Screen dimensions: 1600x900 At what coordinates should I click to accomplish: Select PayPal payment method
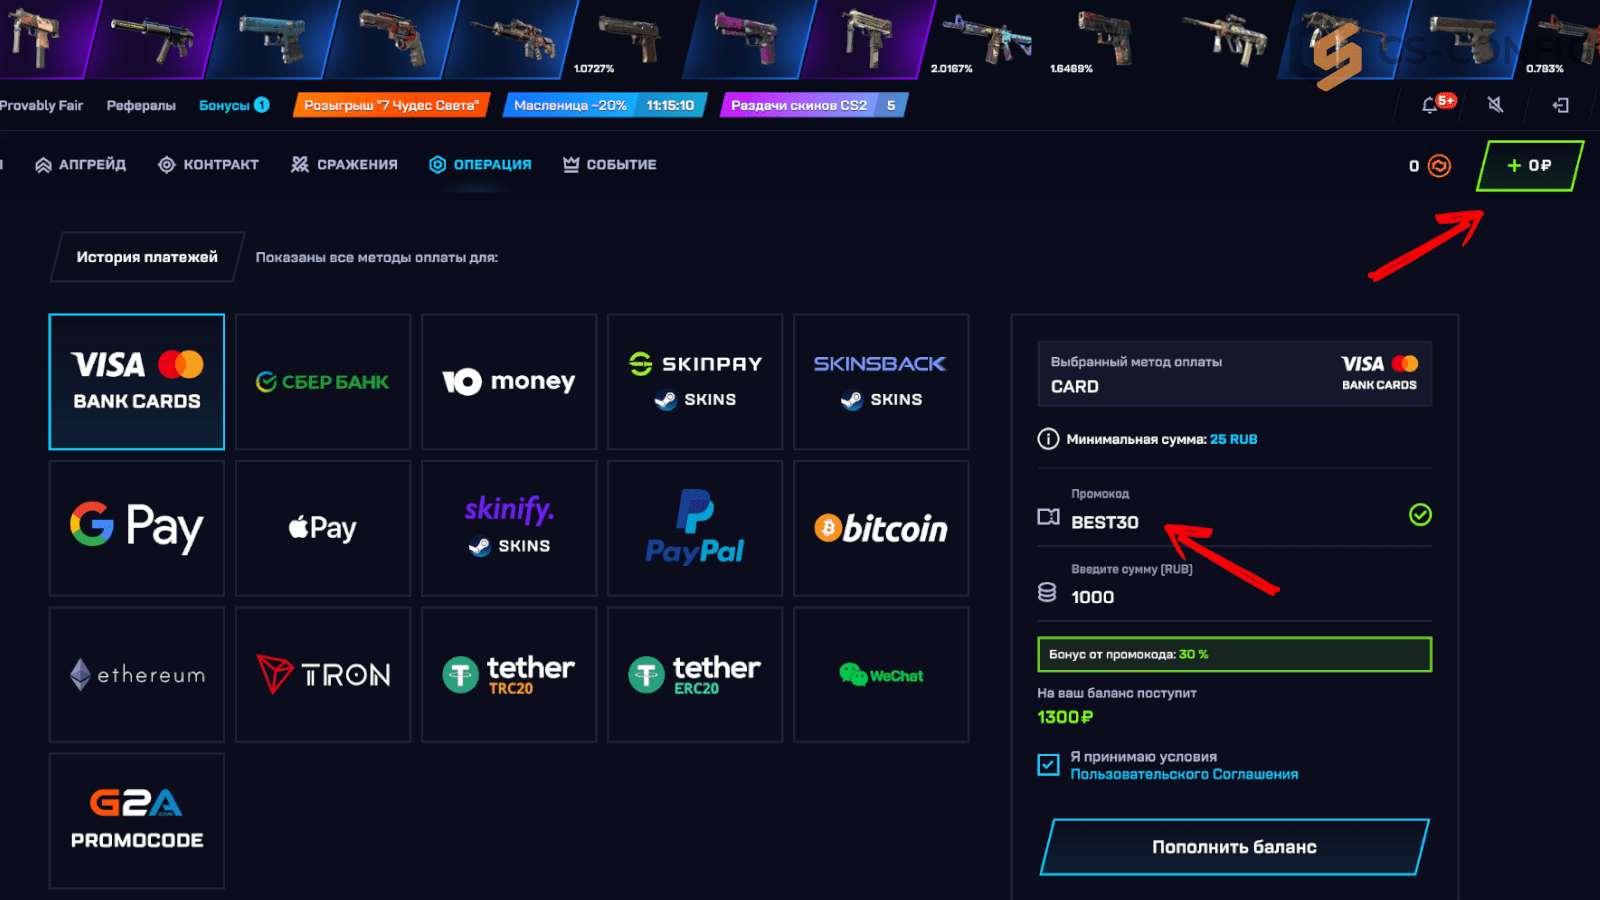(x=695, y=528)
